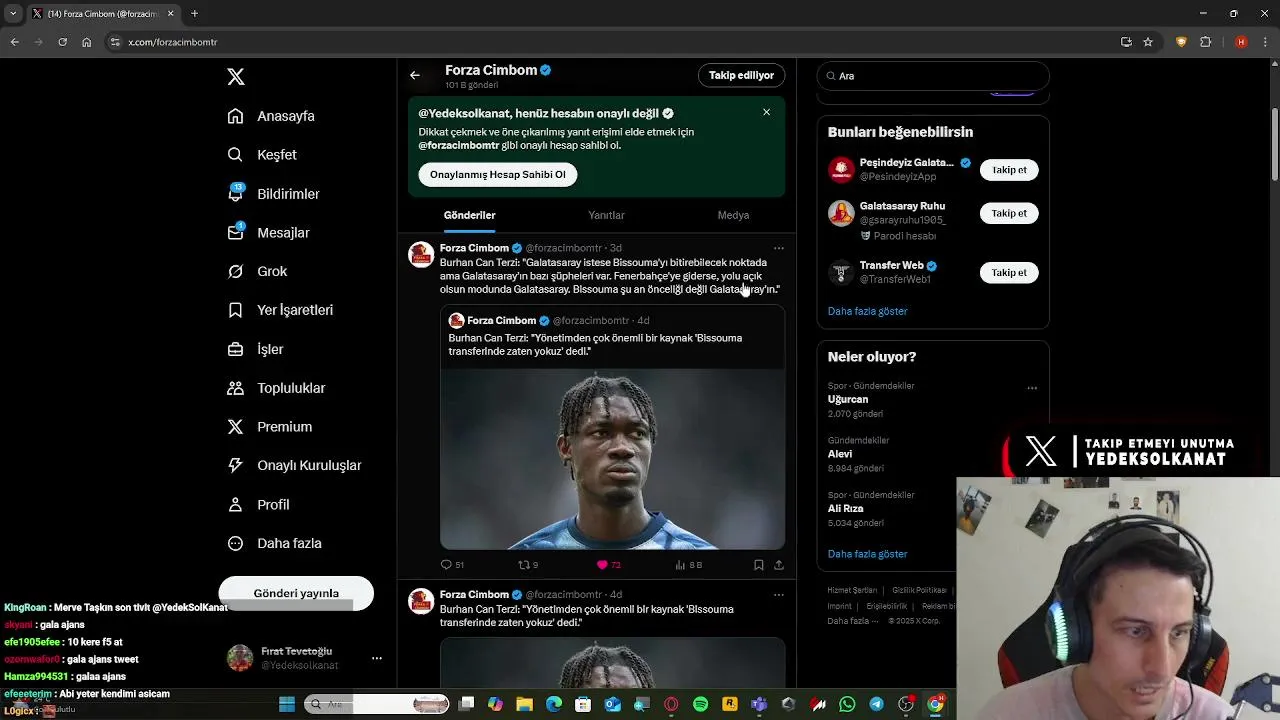Follow Galatasaray Ruhu account
Viewport: 1280px width, 720px height.
coord(1009,213)
